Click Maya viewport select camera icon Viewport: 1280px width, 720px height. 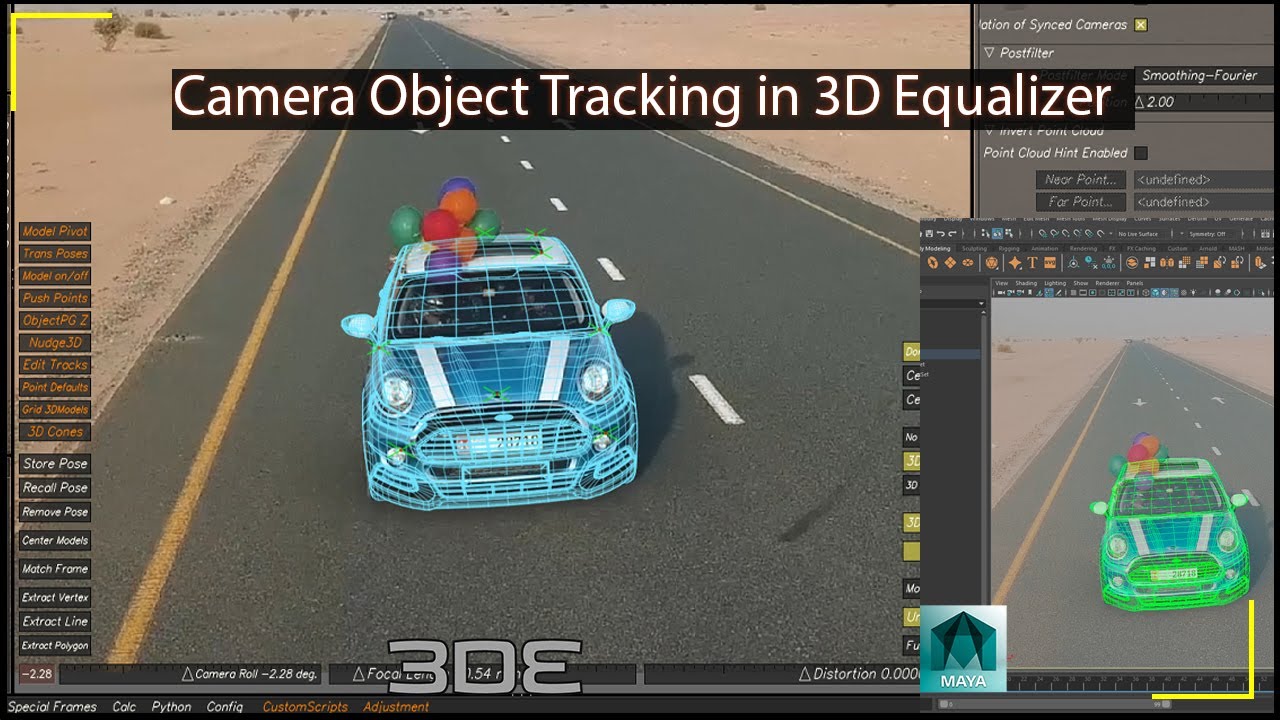click(1001, 293)
